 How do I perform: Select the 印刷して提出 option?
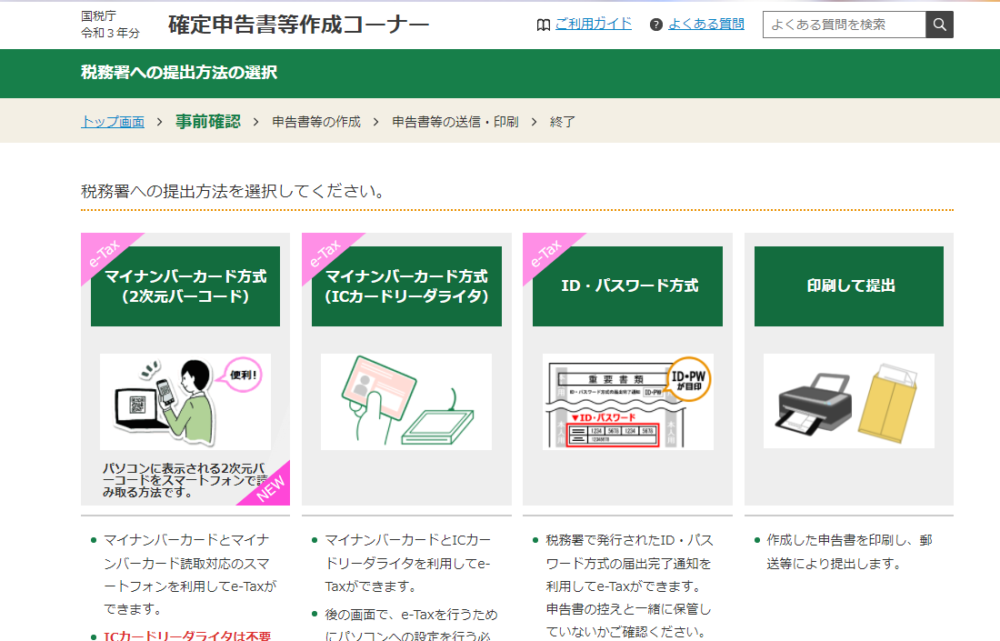pyautogui.click(x=848, y=284)
